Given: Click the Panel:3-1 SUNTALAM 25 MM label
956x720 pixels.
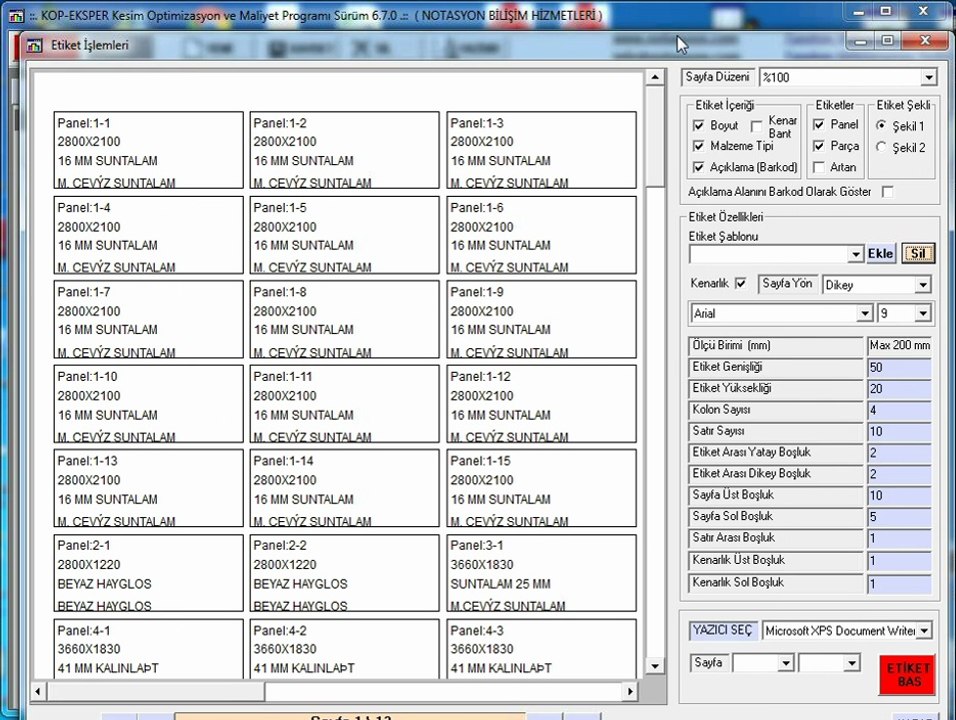Looking at the screenshot, I should pyautogui.click(x=541, y=573).
